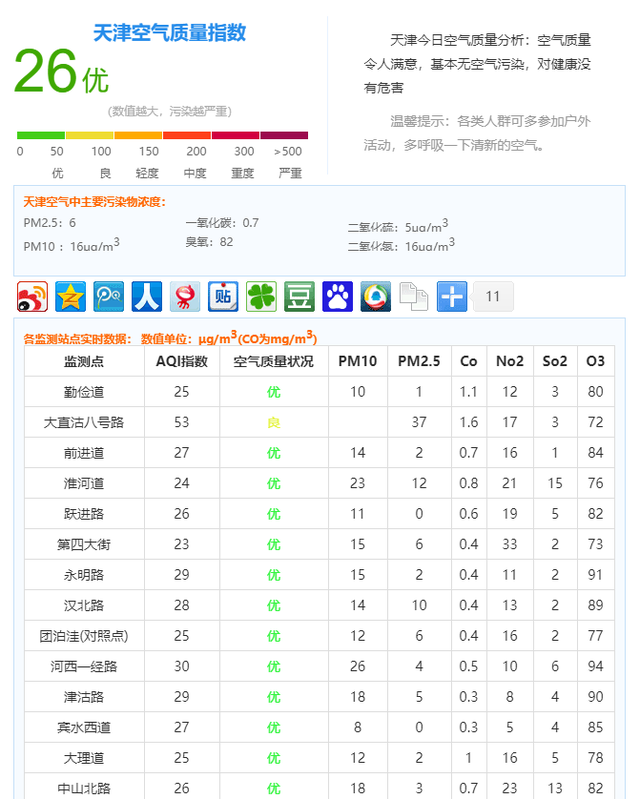Image resolution: width=640 pixels, height=799 pixels.
Task: Share with the Baidu paw icon
Action: pyautogui.click(x=338, y=297)
